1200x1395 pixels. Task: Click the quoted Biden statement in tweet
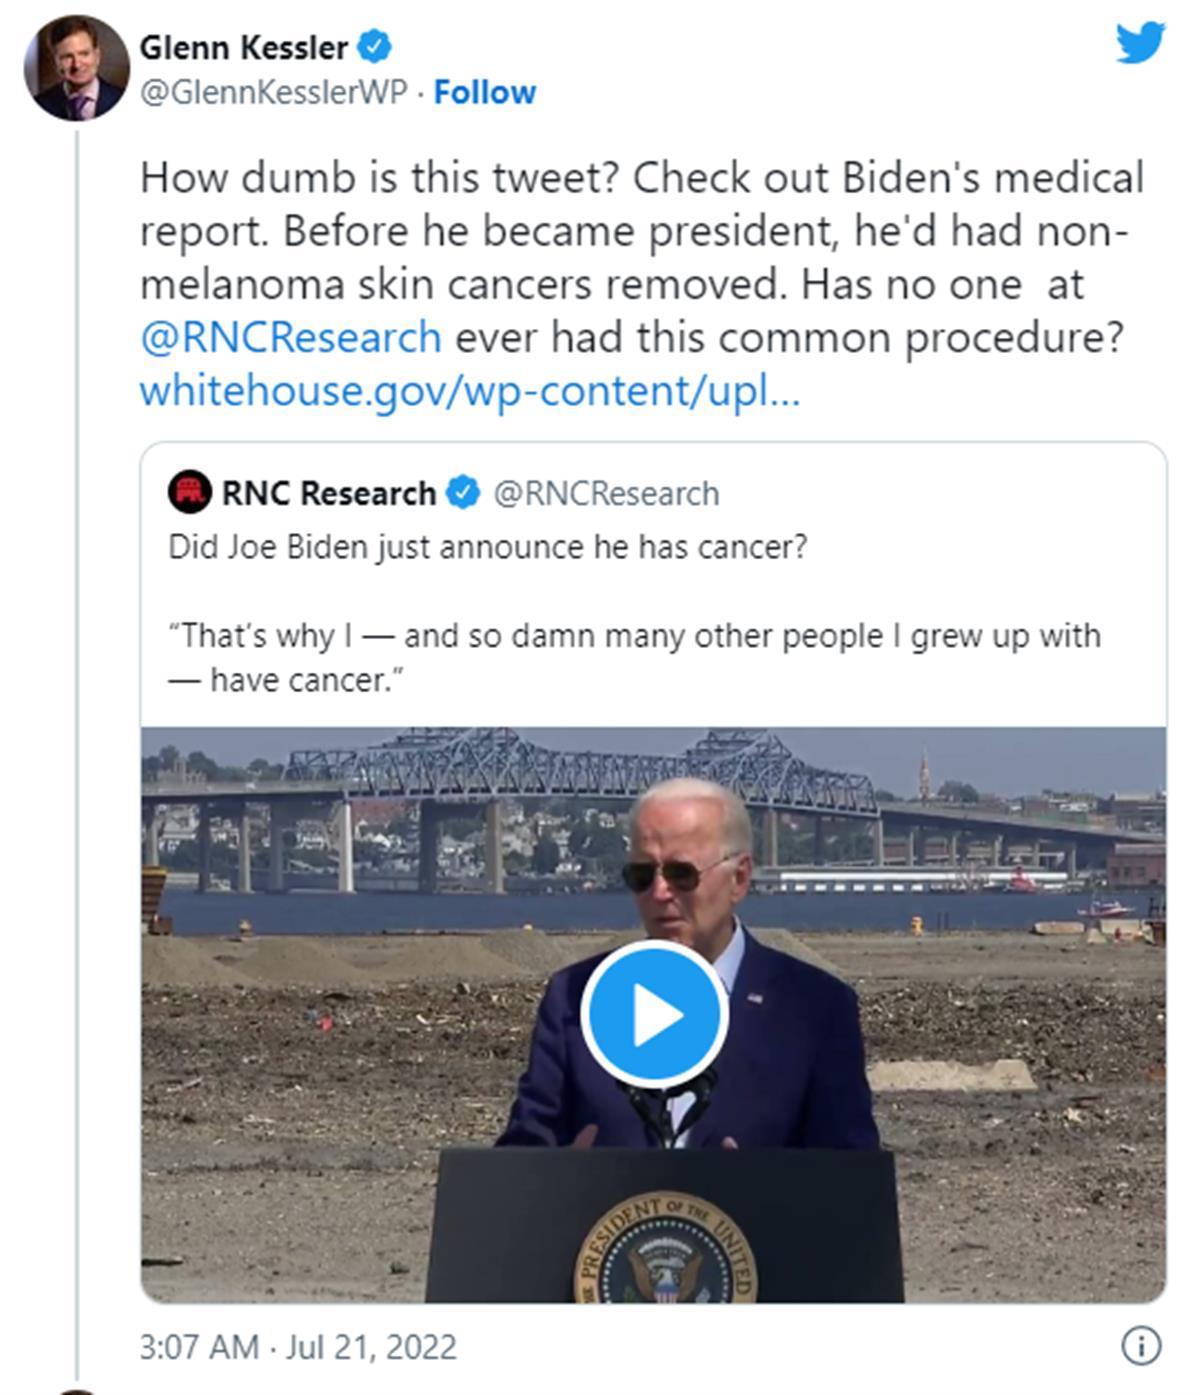634,657
